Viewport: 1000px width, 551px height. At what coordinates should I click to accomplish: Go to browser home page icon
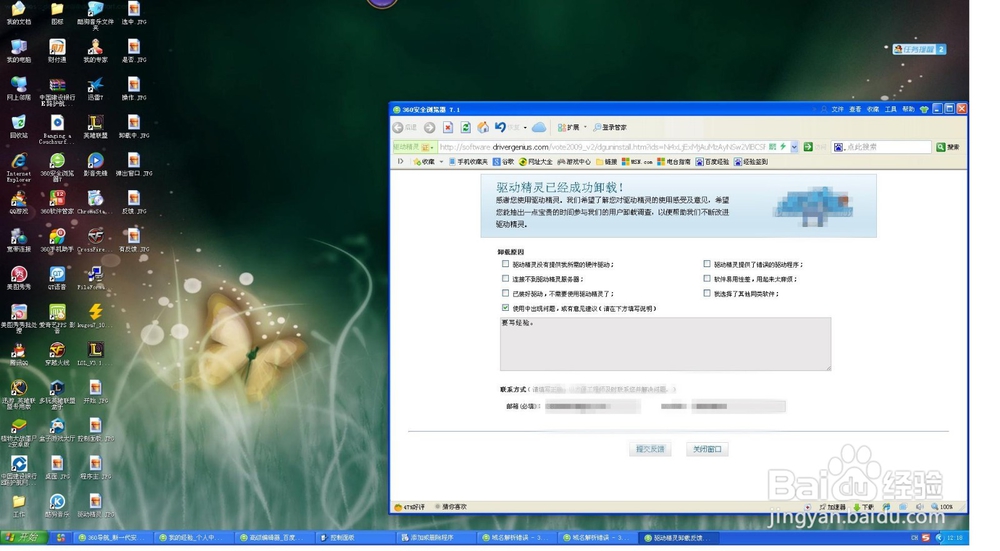483,128
